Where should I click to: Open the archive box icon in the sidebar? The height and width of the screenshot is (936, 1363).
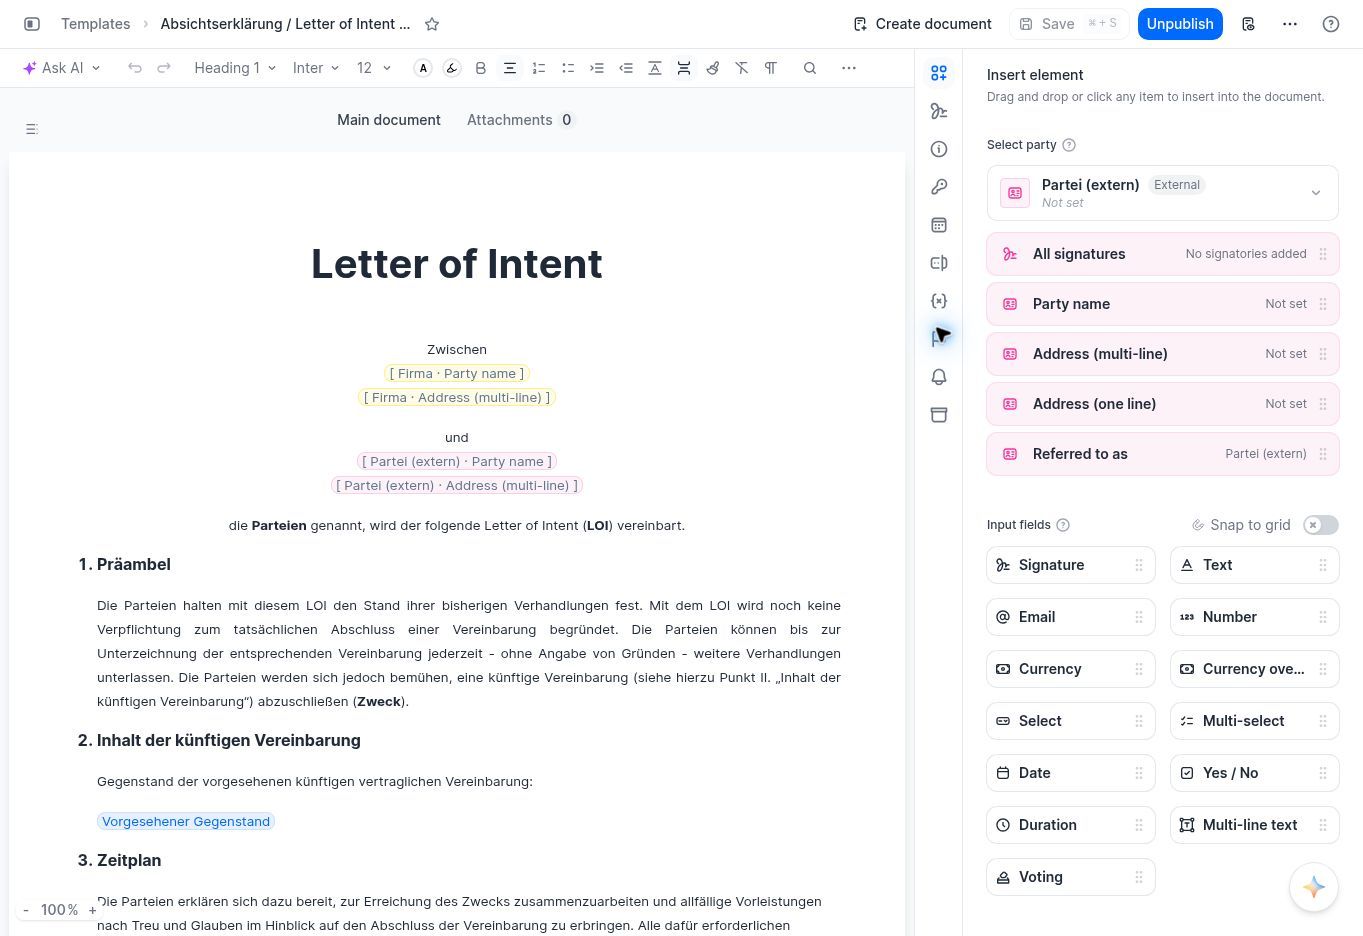(x=938, y=415)
